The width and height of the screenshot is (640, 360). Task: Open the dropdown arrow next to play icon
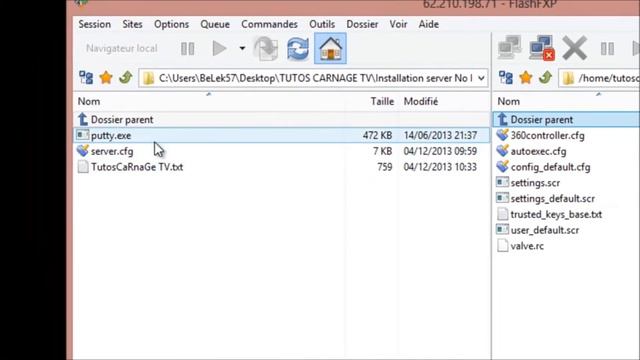pyautogui.click(x=242, y=49)
